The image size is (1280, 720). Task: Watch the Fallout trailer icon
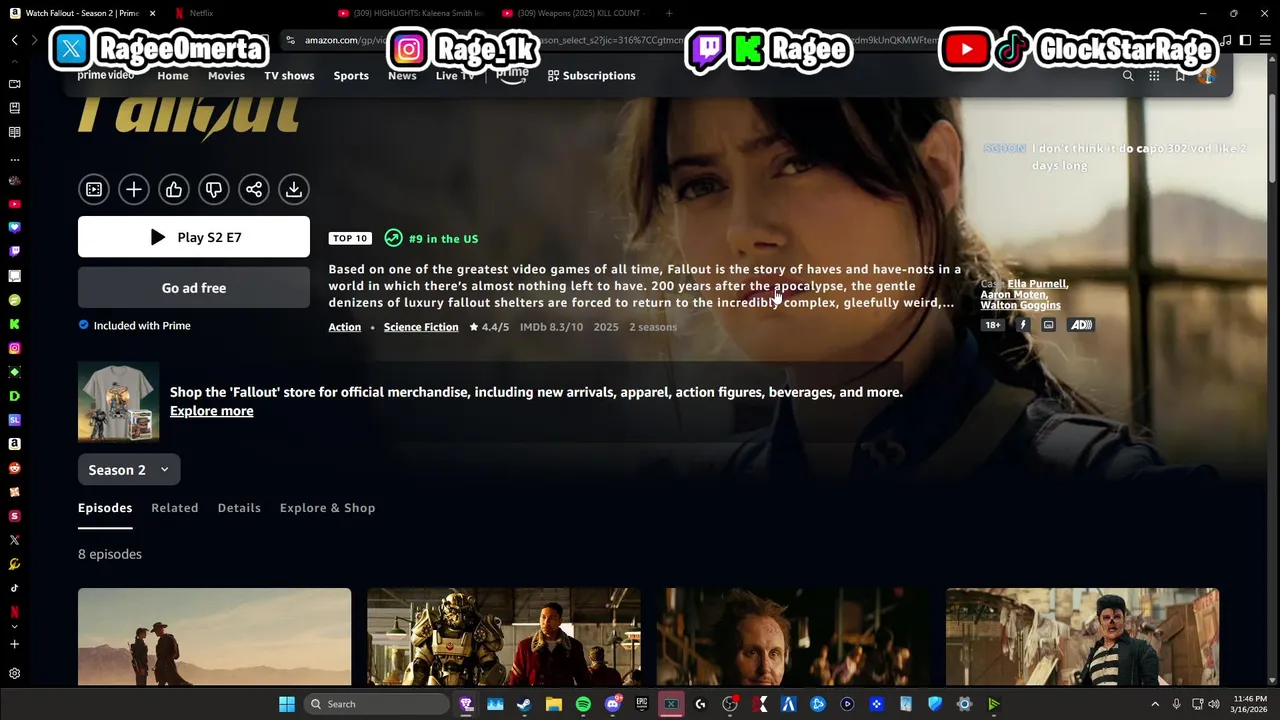[x=94, y=189]
